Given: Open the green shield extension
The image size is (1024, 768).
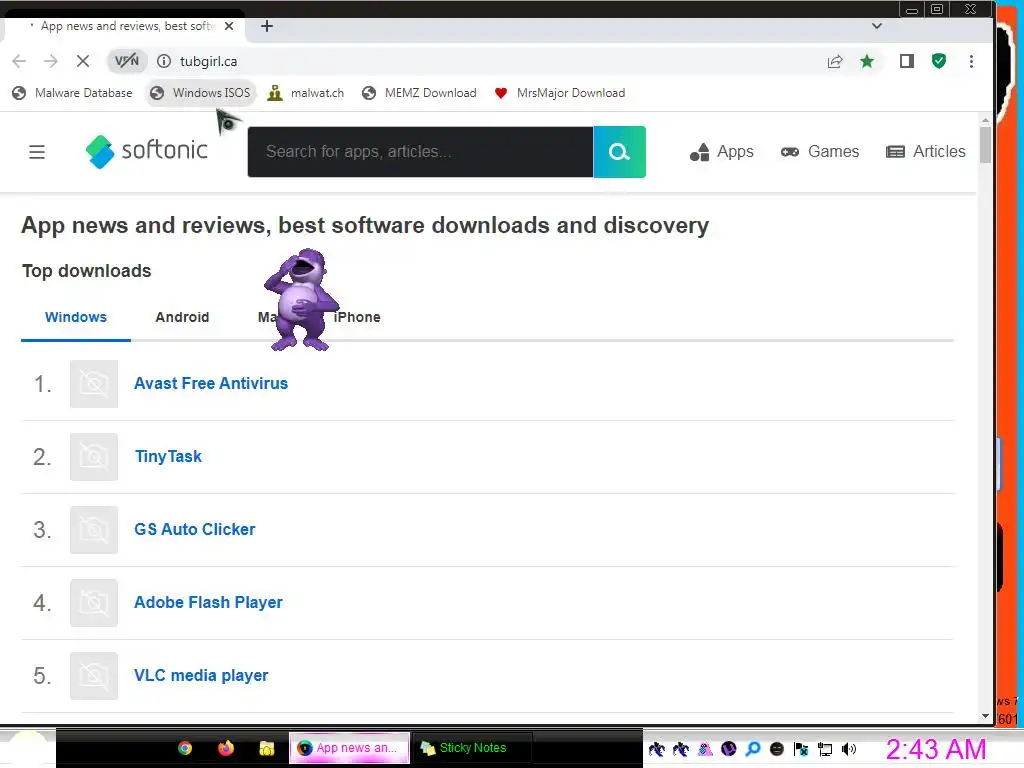Looking at the screenshot, I should coord(938,61).
